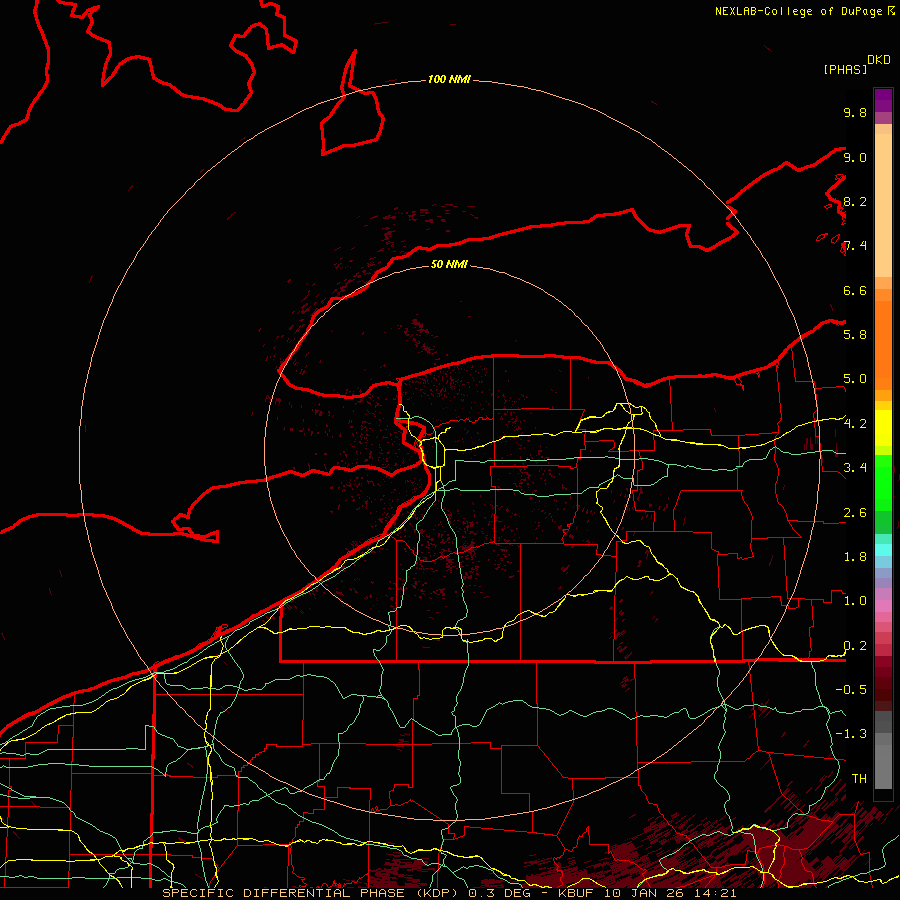Click the SPECIFIC DIFFERENTIAL PHASE caption text

[282, 892]
